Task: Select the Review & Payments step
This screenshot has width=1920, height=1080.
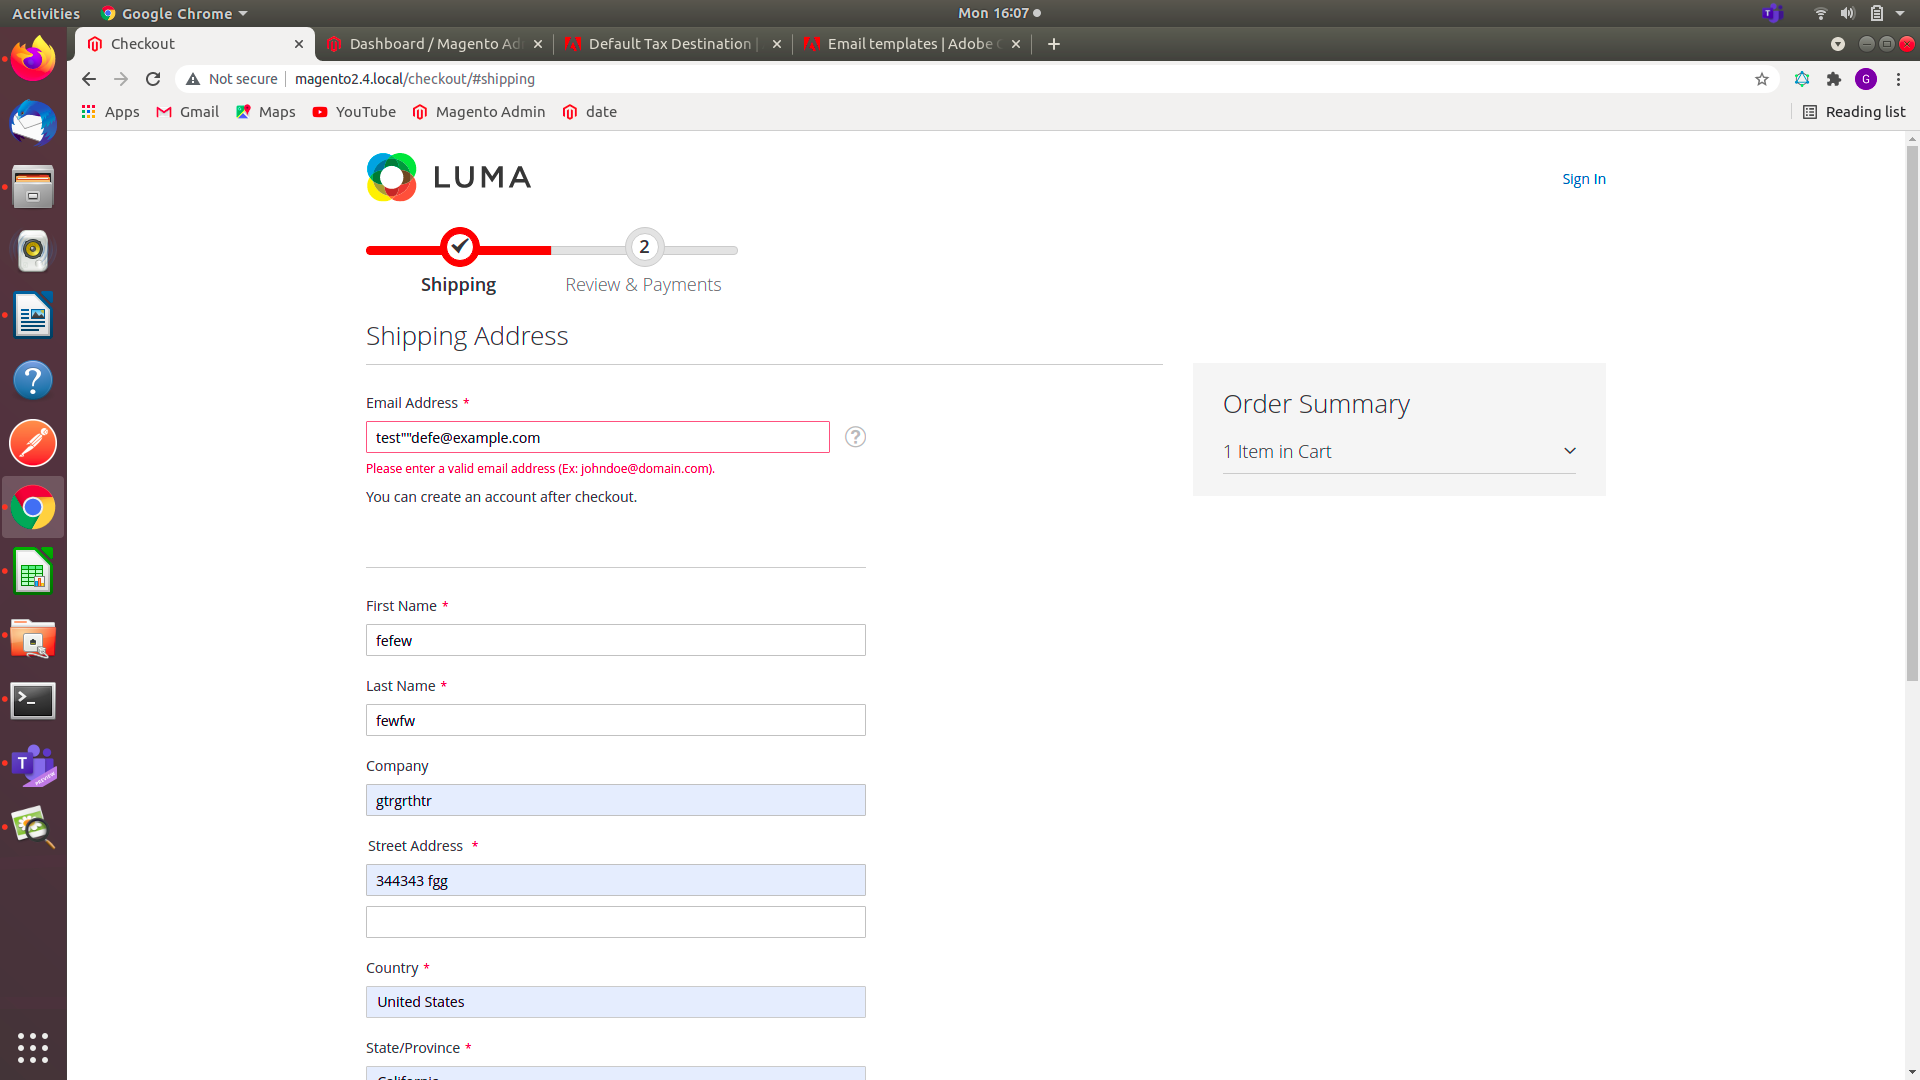Action: click(x=643, y=248)
